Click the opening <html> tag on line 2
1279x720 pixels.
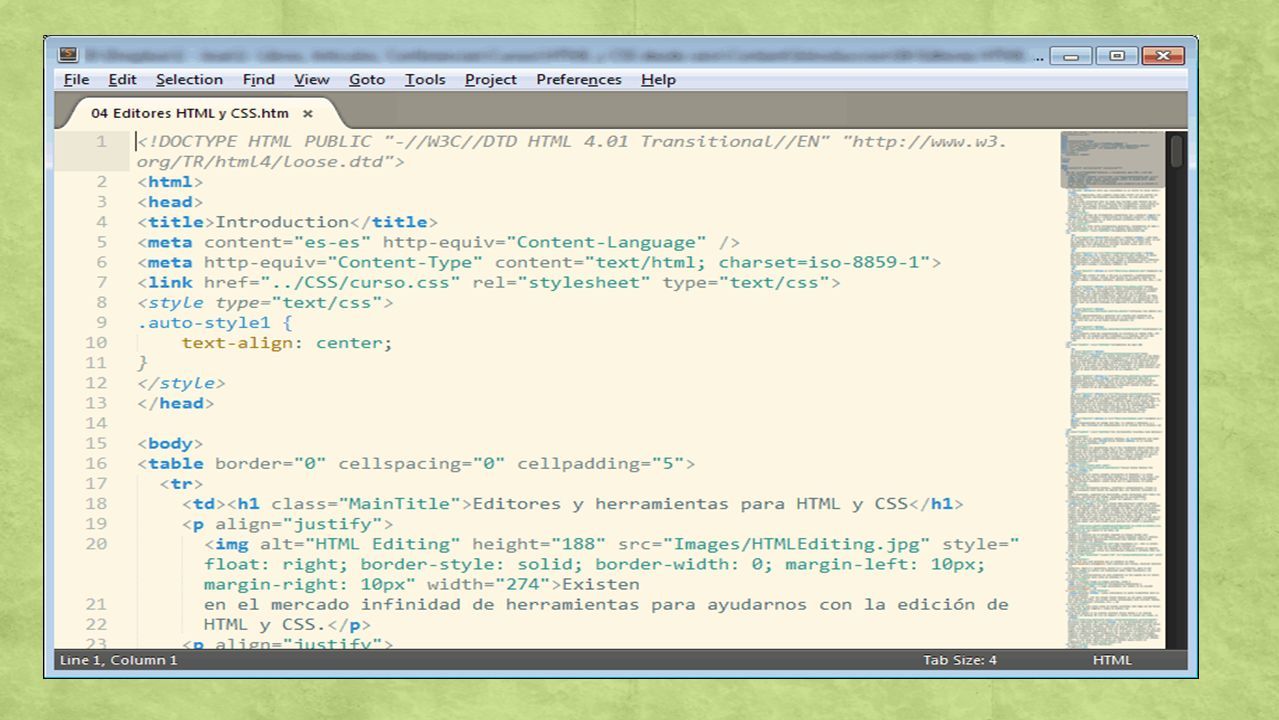[170, 182]
